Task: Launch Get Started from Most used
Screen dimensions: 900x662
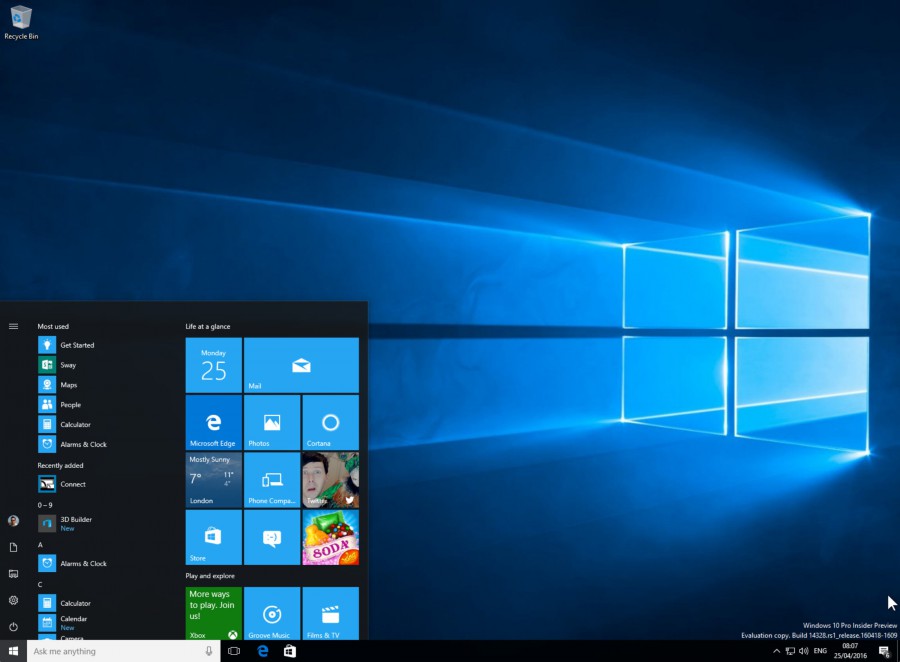Action: (77, 344)
